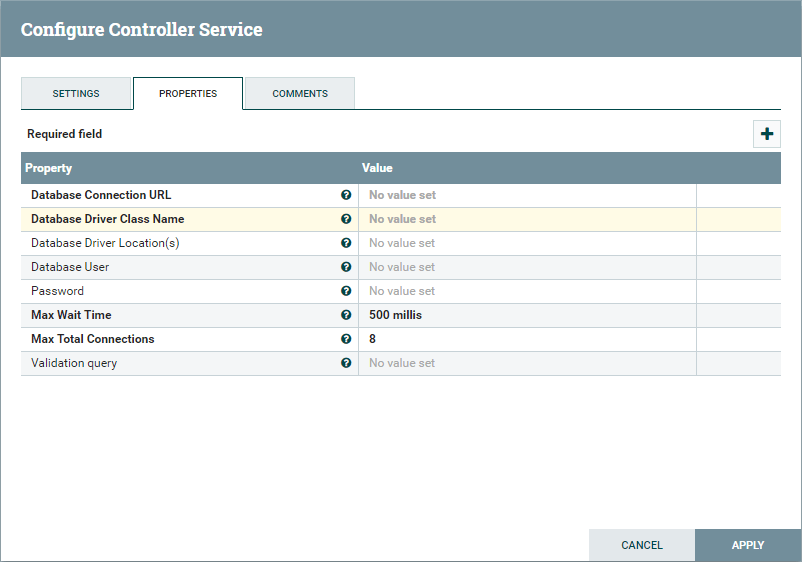
Task: Edit the Database Driver Class Name value
Action: point(526,219)
